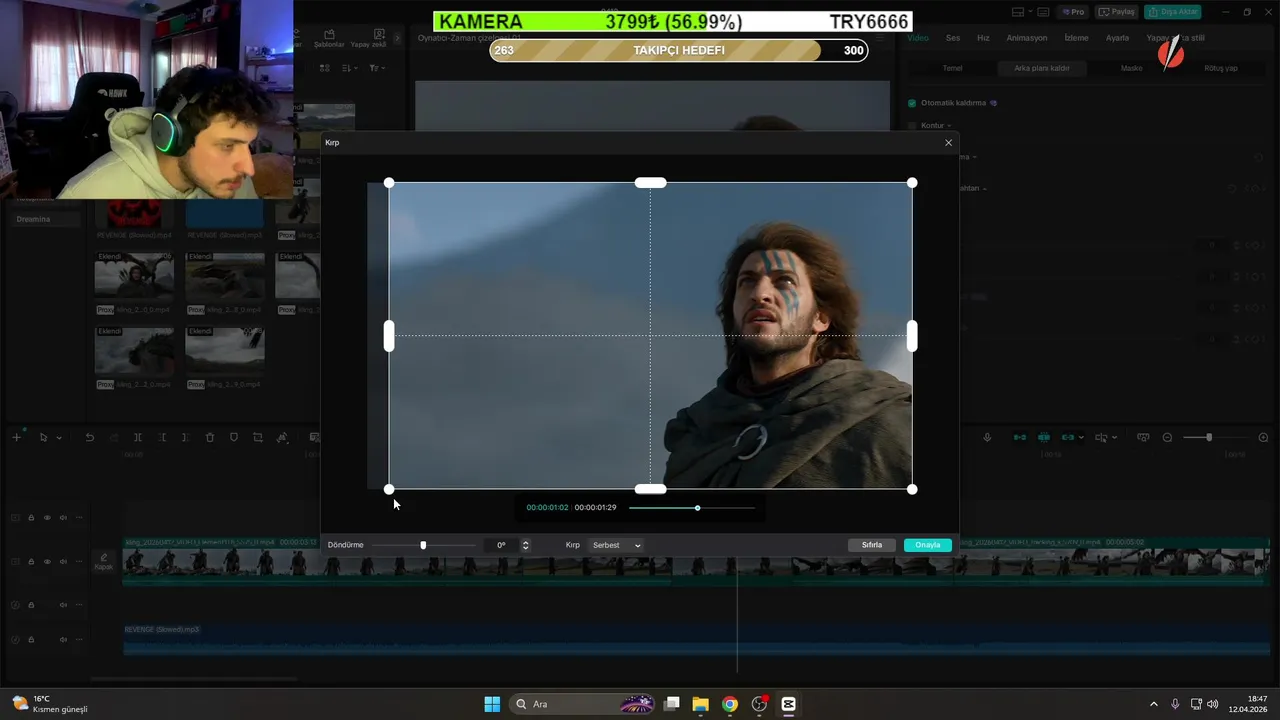Open the Temel sub-tab
The height and width of the screenshot is (720, 1280).
(952, 68)
